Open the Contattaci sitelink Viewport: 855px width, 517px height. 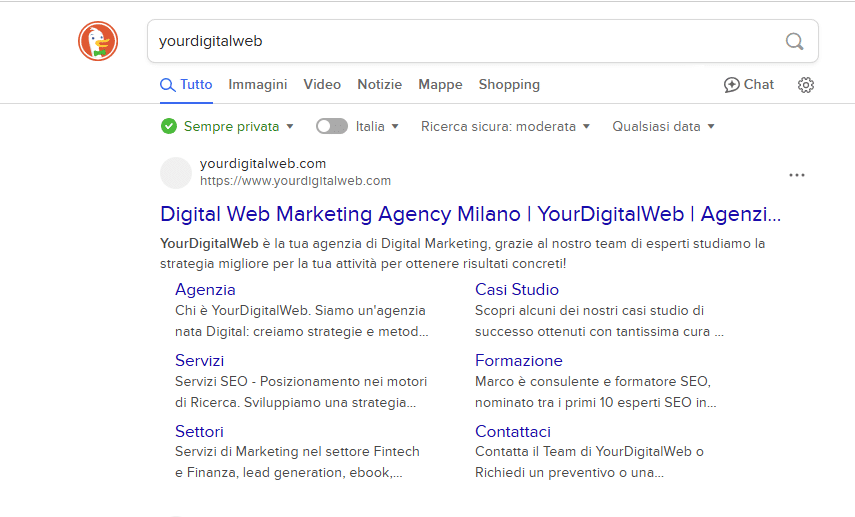513,431
